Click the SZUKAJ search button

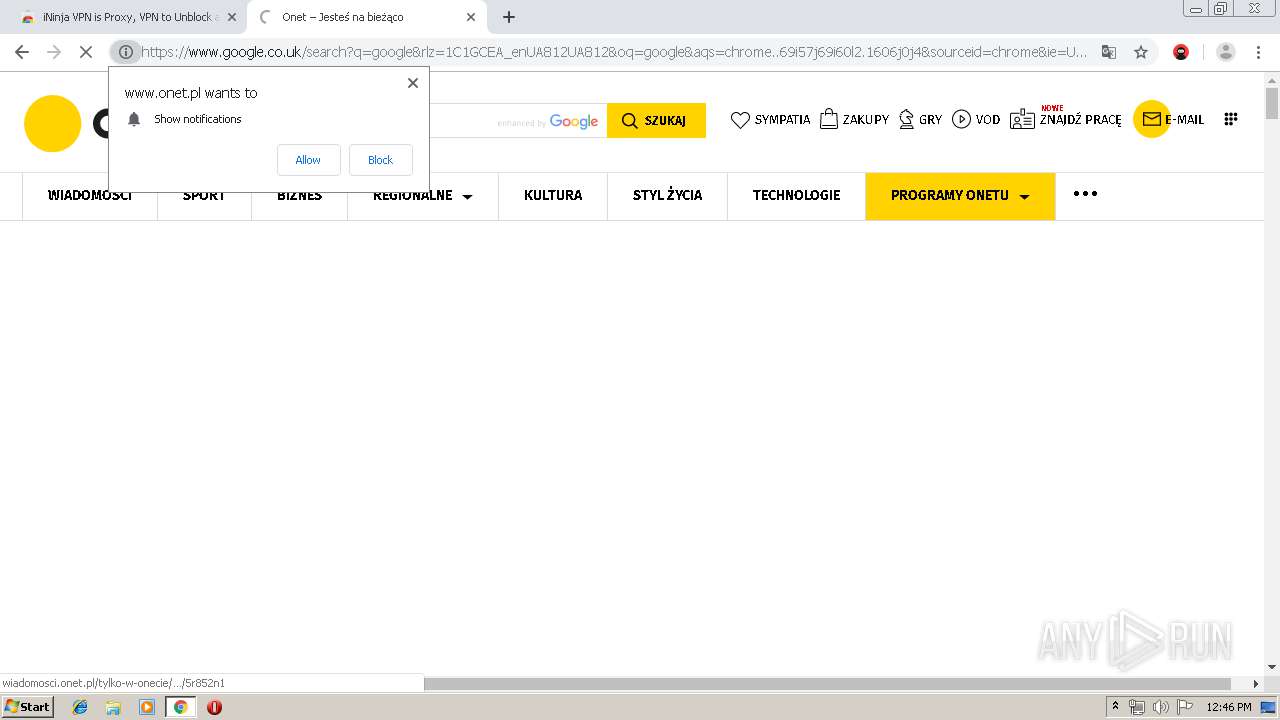656,120
